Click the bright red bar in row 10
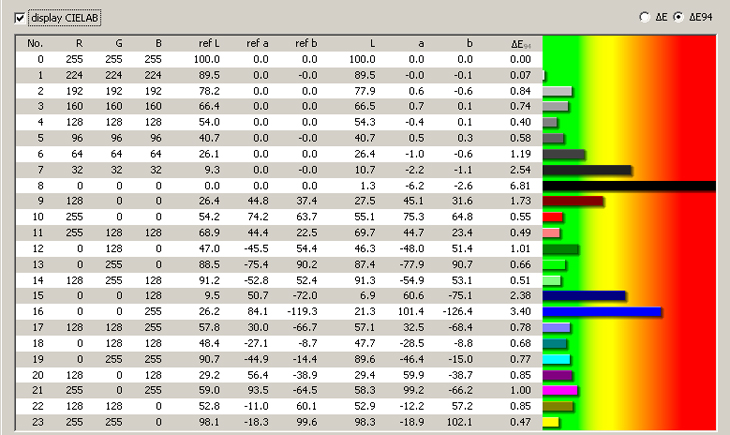 pyautogui.click(x=553, y=217)
